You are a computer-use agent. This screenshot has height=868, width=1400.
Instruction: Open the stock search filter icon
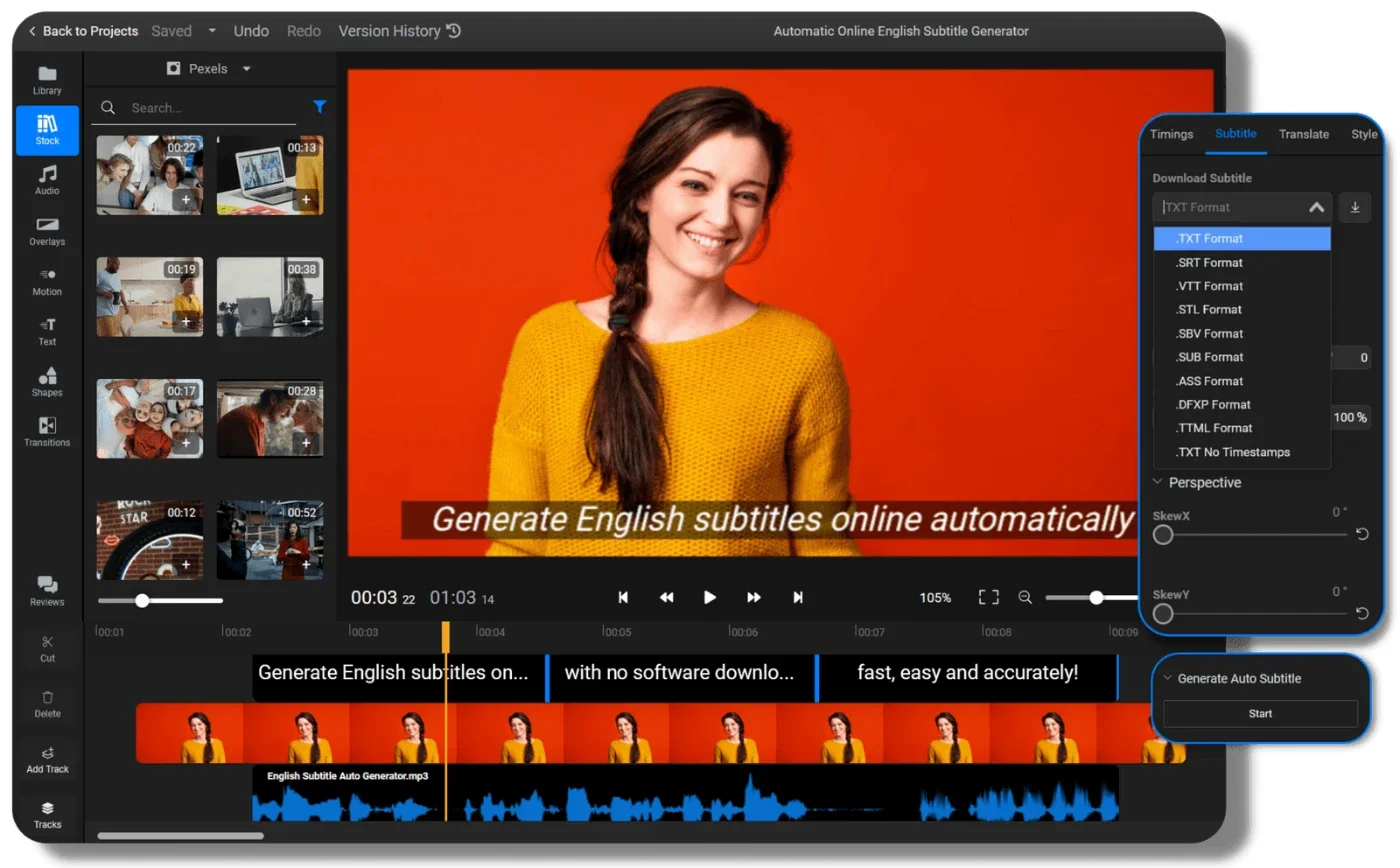pos(319,107)
